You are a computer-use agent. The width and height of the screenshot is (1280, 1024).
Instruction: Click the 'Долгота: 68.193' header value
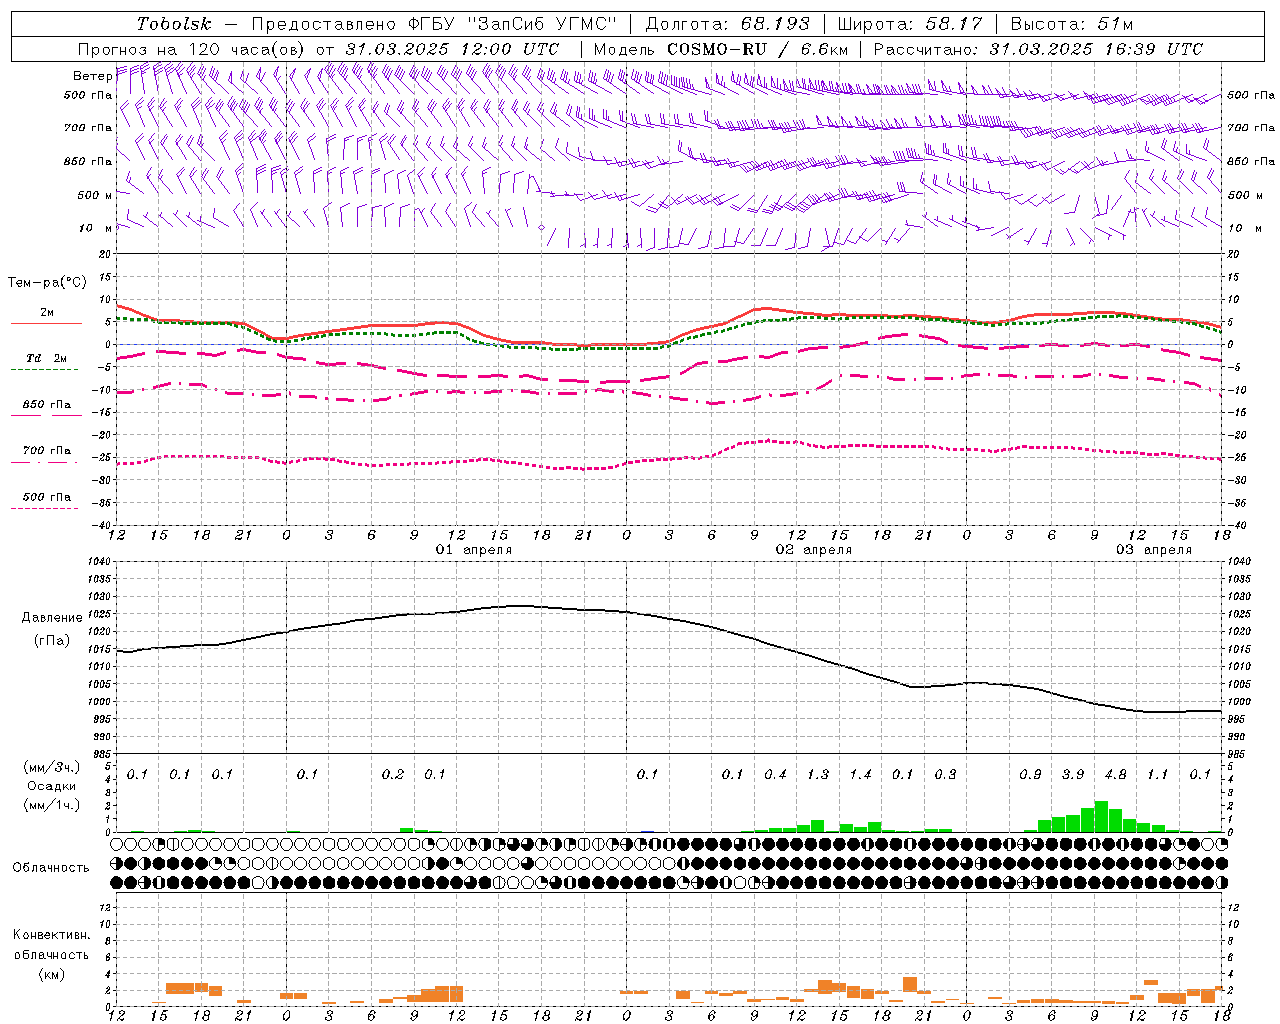coord(726,24)
